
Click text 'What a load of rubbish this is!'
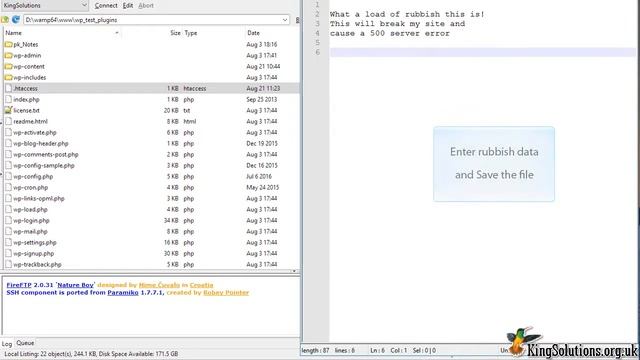click(x=407, y=14)
